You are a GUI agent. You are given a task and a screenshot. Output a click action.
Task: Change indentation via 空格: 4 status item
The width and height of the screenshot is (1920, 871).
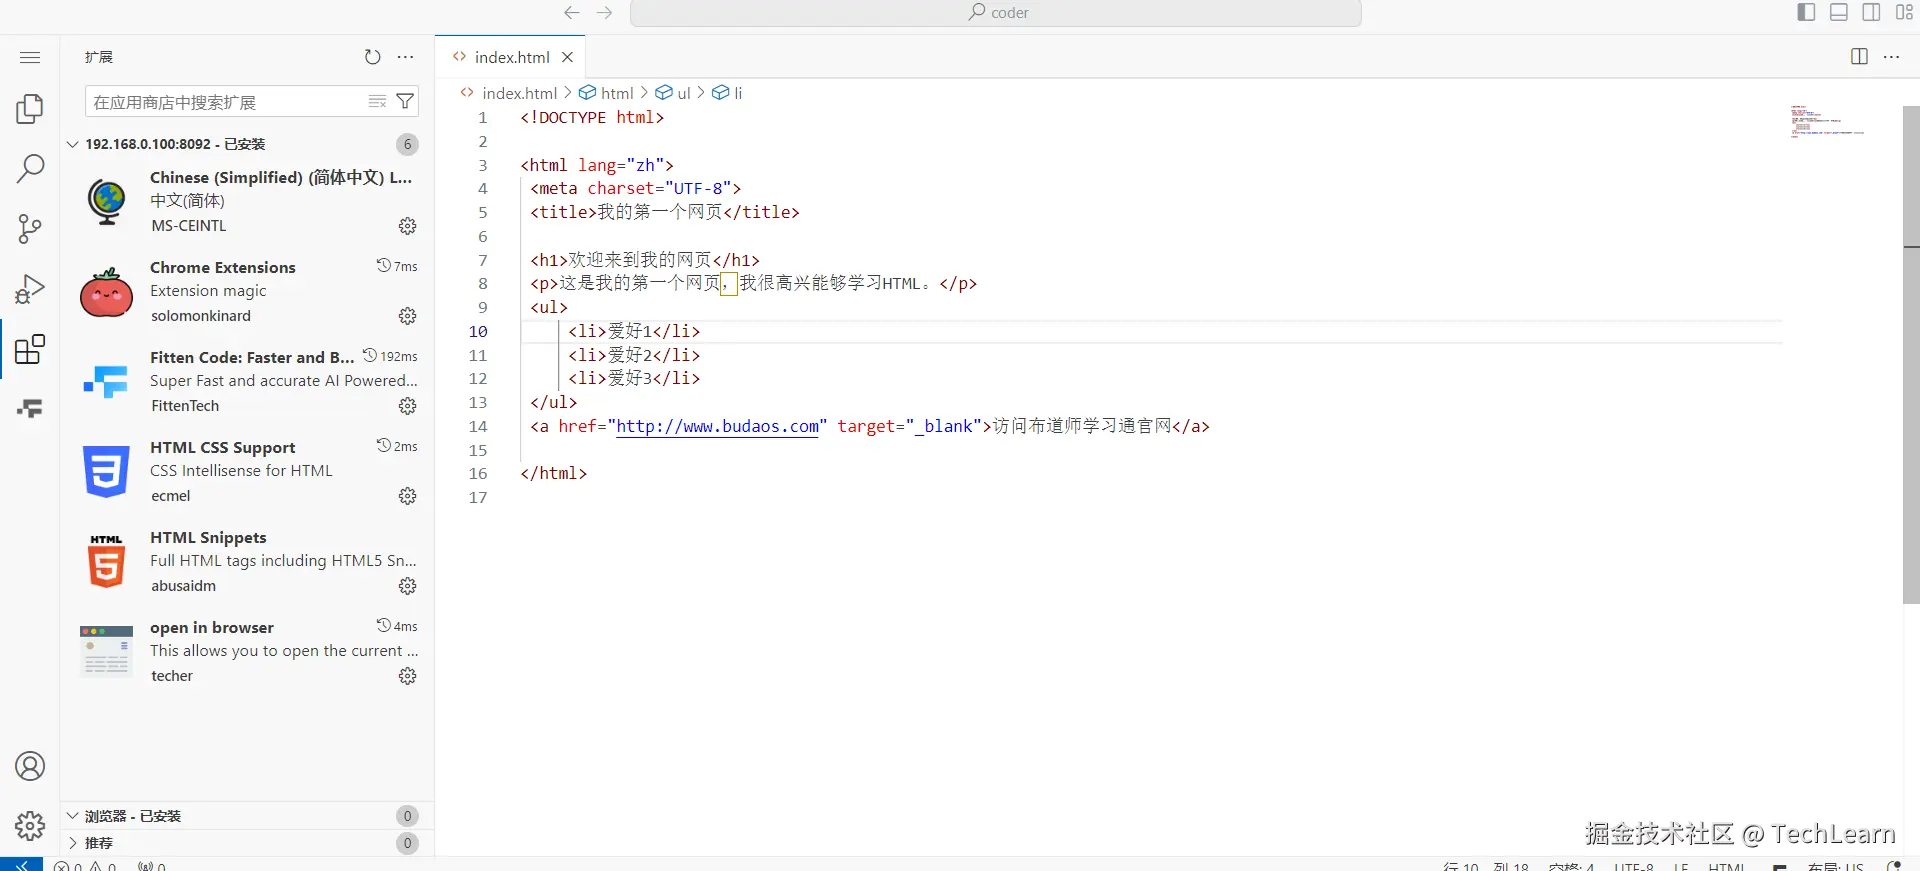[1571, 866]
